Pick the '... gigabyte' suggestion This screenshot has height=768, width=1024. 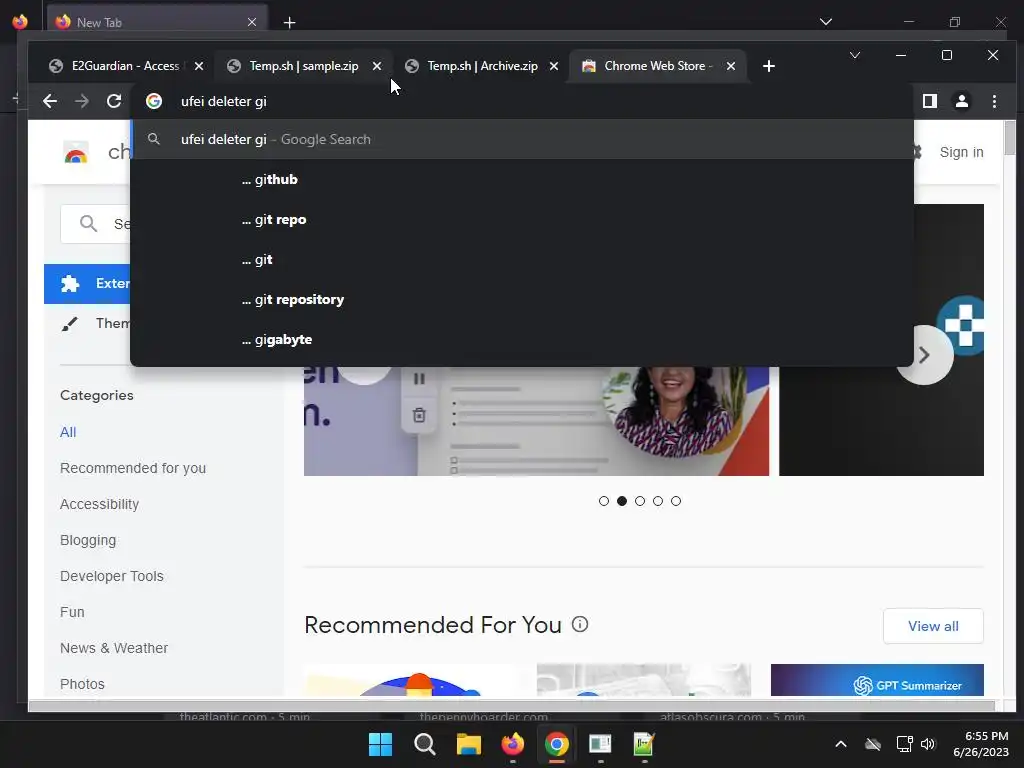click(522, 340)
